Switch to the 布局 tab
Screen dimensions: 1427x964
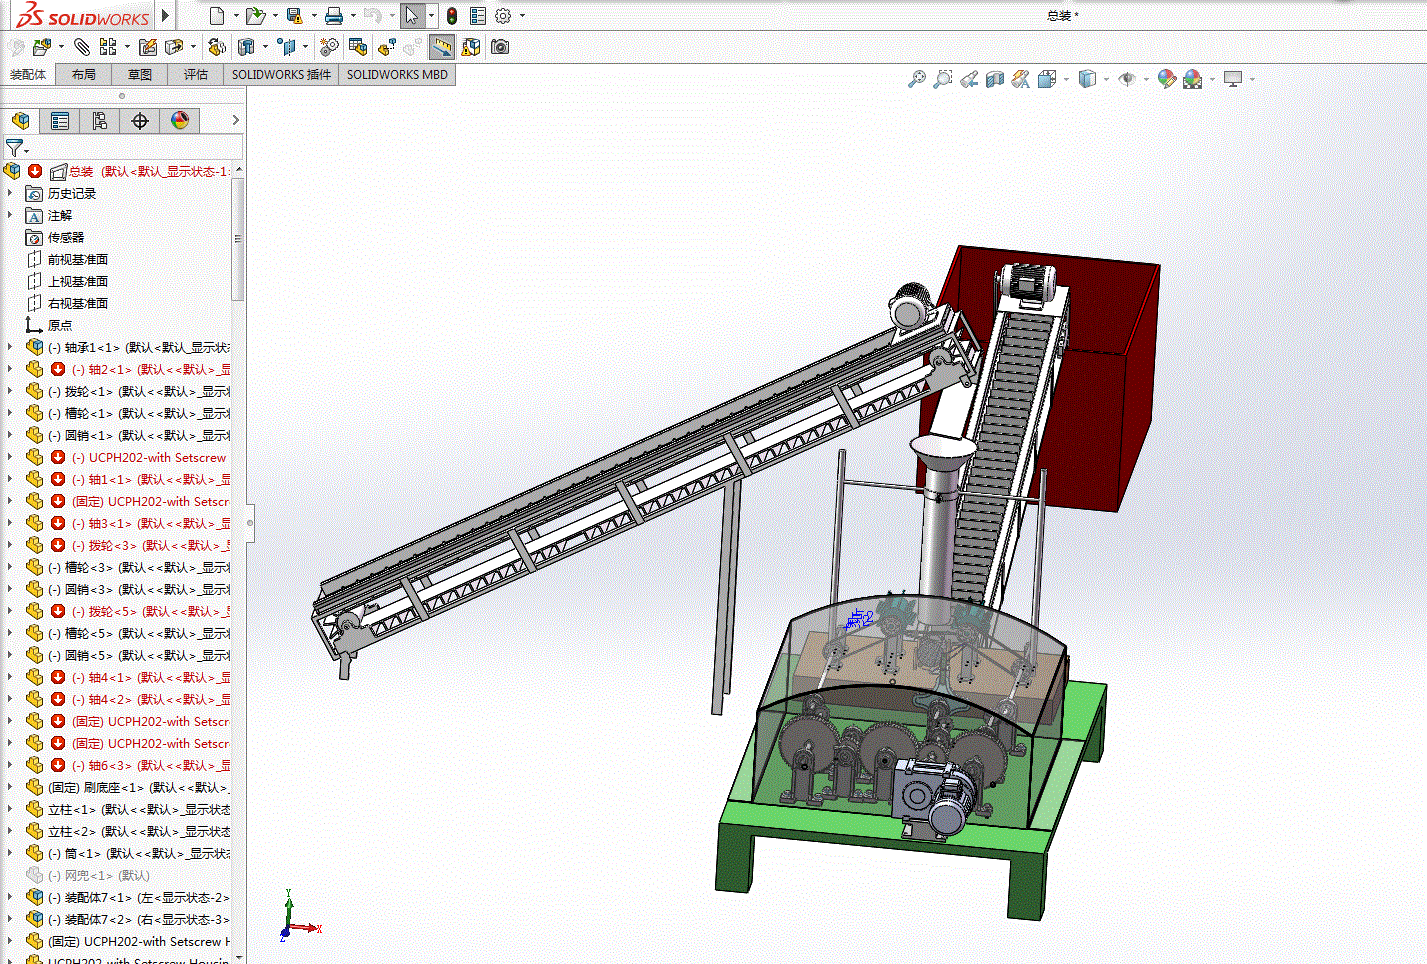84,75
